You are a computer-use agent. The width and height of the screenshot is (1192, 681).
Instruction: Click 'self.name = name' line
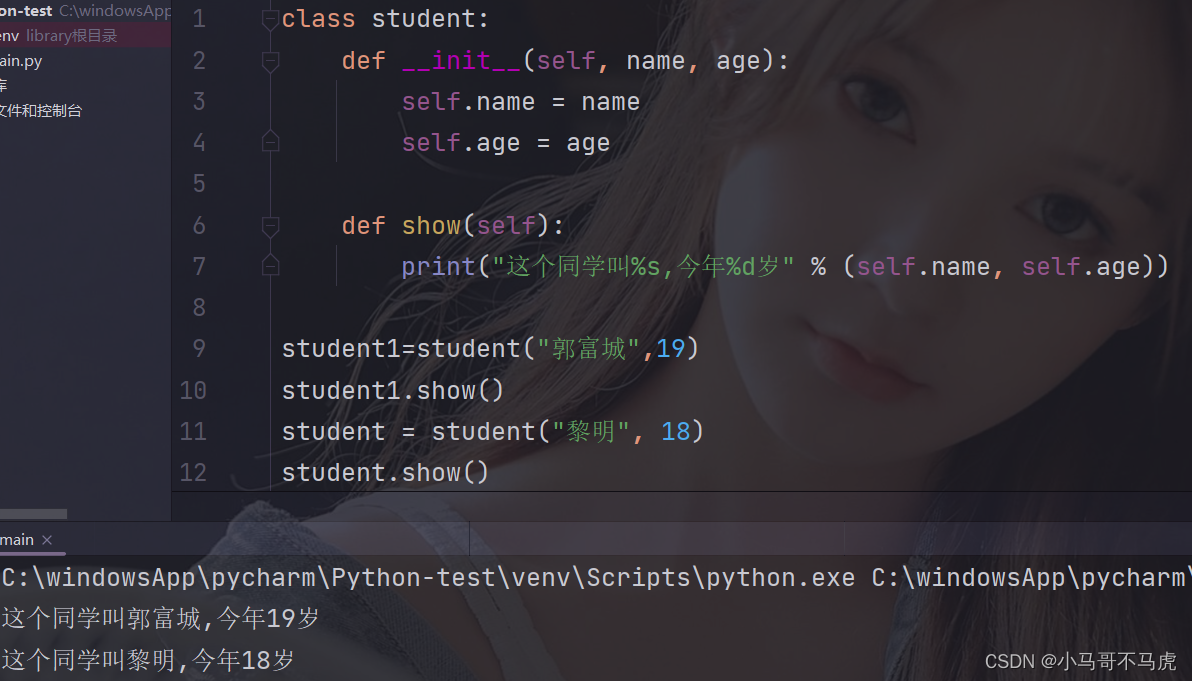coord(521,102)
